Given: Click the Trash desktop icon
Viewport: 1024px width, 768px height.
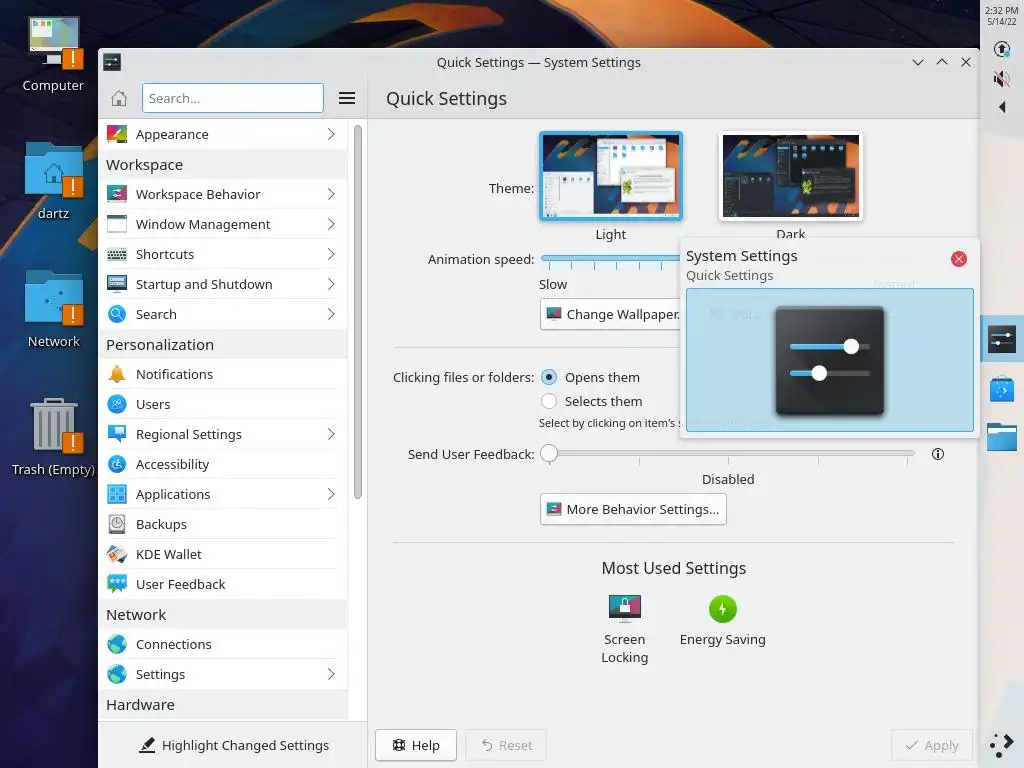Looking at the screenshot, I should (x=54, y=437).
